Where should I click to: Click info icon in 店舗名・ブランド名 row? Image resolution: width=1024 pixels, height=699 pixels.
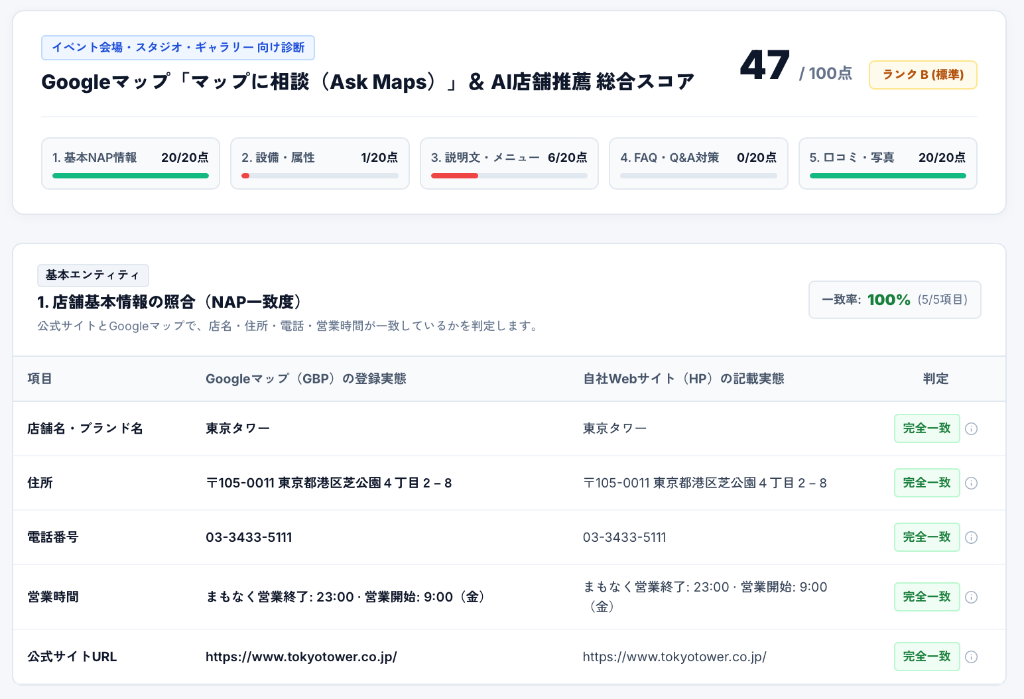coord(971,429)
